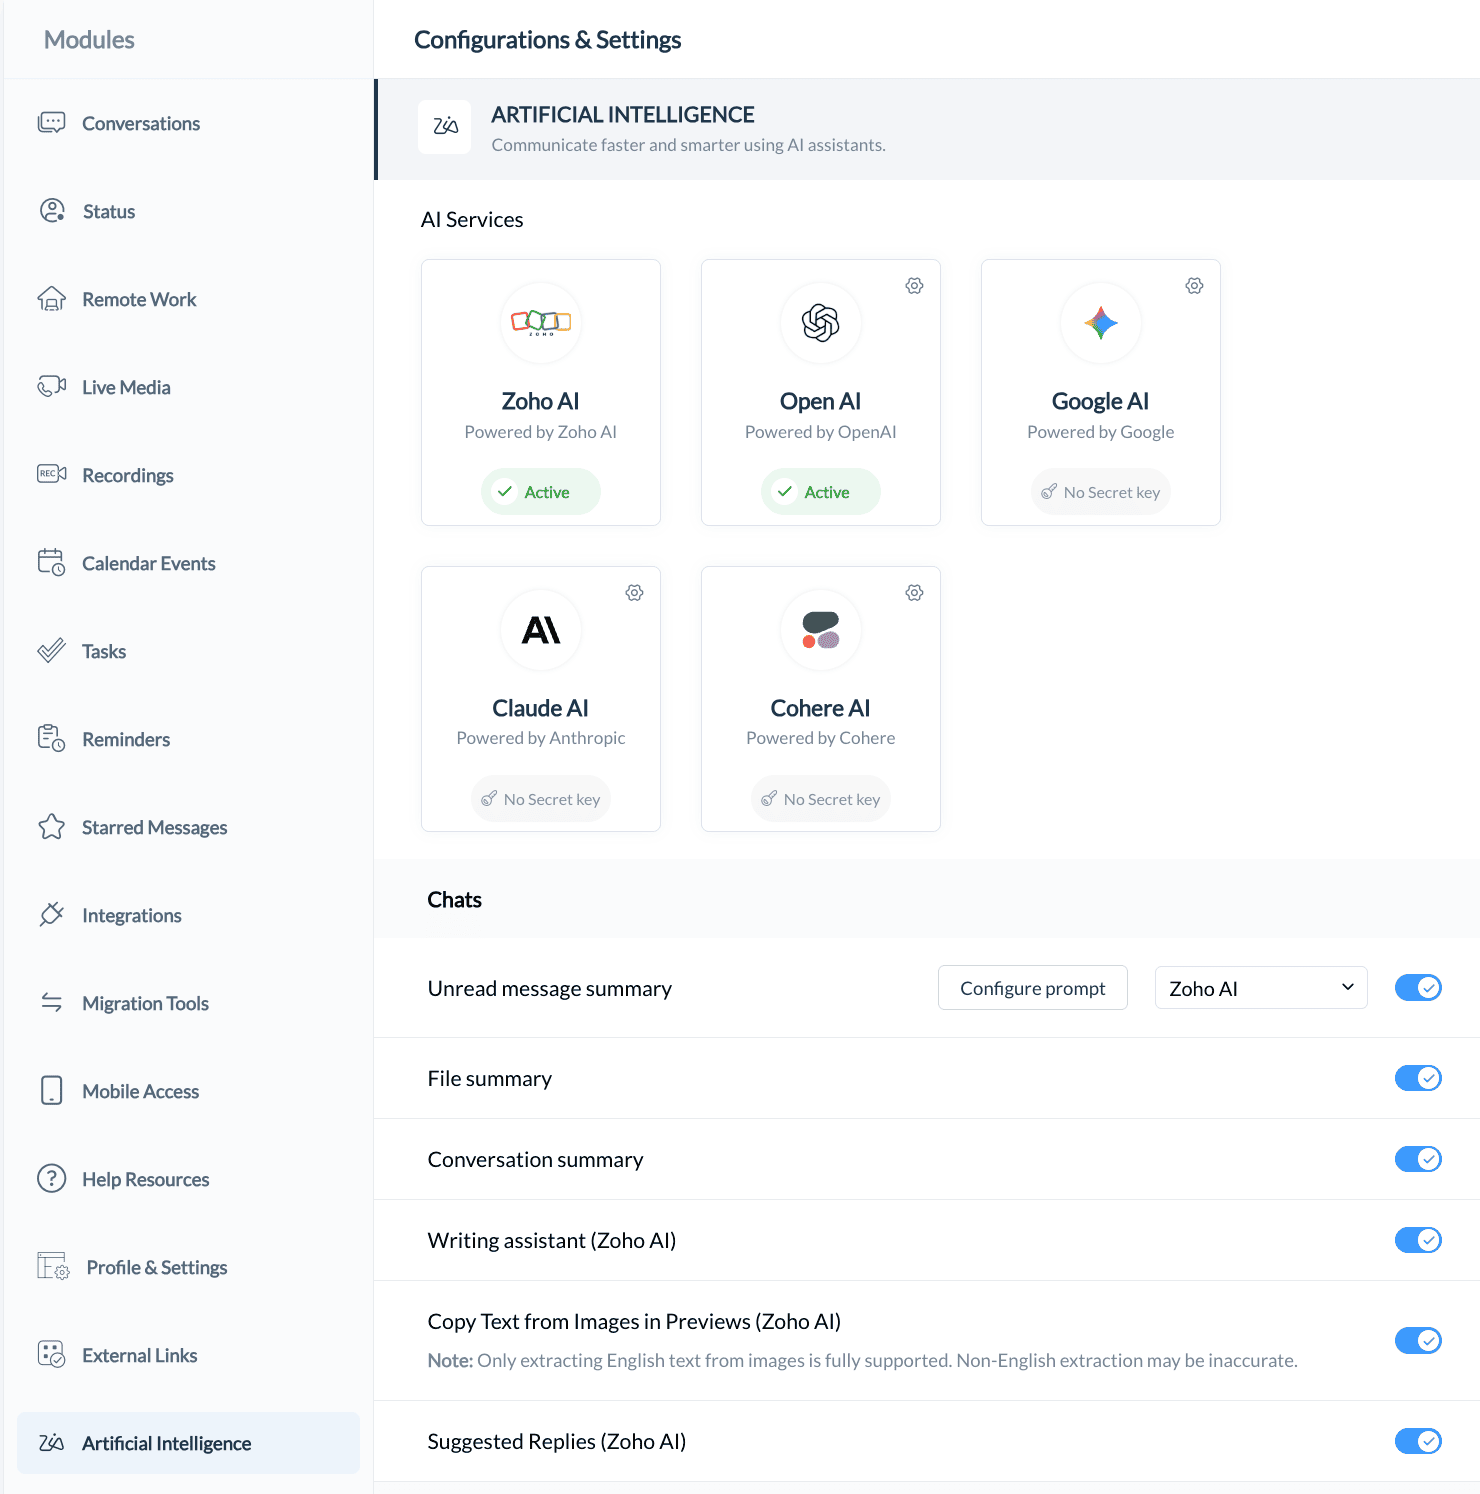This screenshot has width=1480, height=1494.
Task: Select Integrations in the modules list
Action: pos(188,915)
